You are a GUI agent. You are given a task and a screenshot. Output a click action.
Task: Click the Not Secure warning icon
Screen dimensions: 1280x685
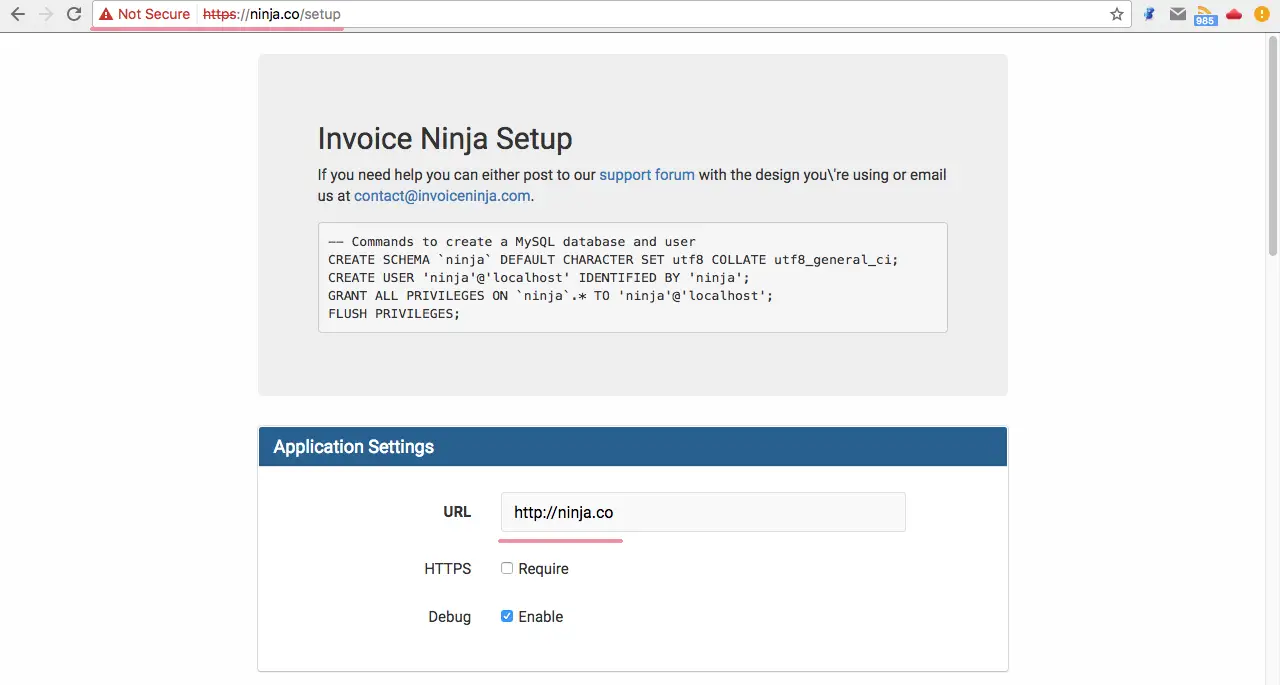pos(106,14)
